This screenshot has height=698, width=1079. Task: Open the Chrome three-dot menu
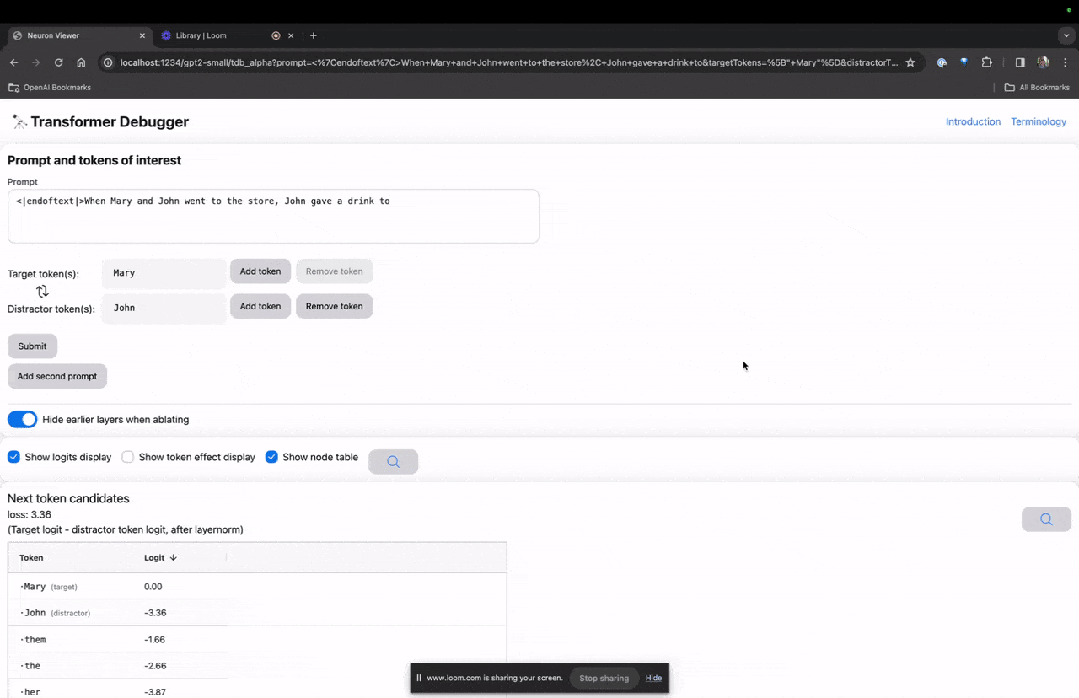pos(1064,62)
